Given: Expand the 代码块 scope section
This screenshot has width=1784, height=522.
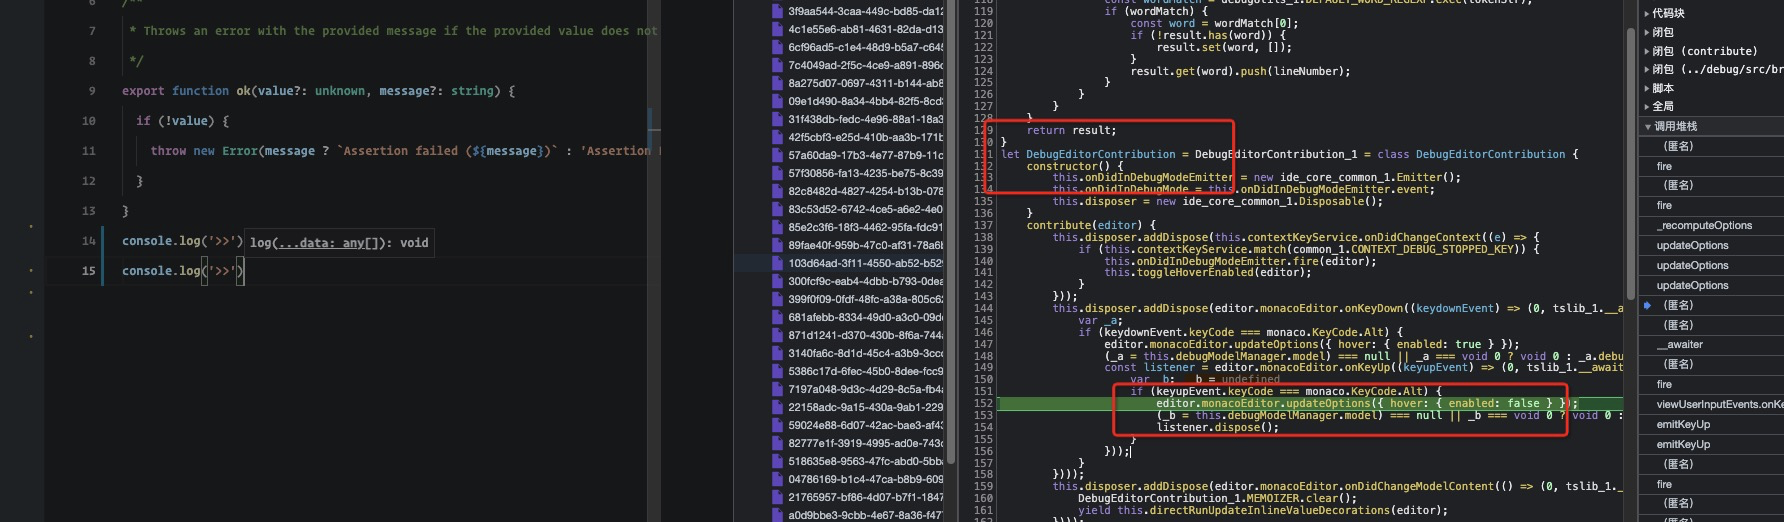Looking at the screenshot, I should (1647, 14).
